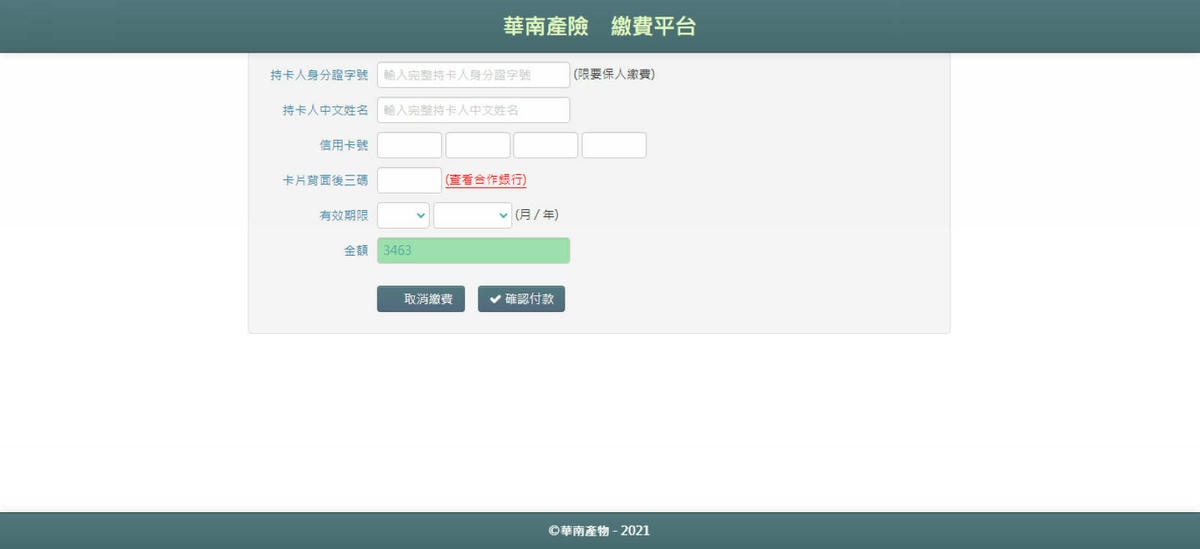Click the 華南產險 繳費平台 header title
The image size is (1200, 549).
pyautogui.click(x=599, y=27)
